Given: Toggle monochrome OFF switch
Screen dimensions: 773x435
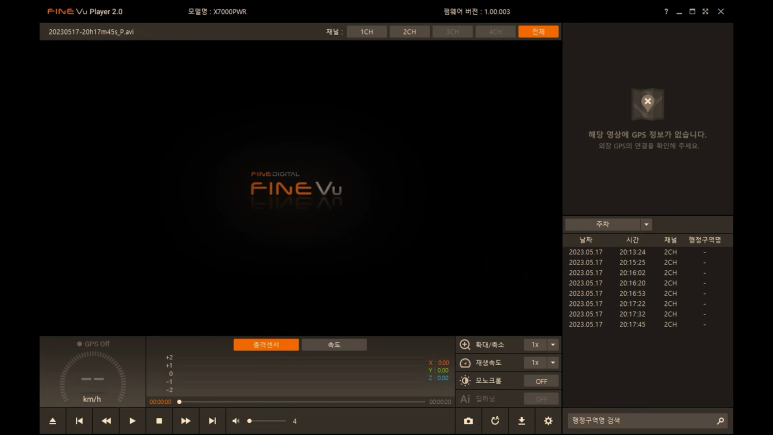Looking at the screenshot, I should 541,381.
